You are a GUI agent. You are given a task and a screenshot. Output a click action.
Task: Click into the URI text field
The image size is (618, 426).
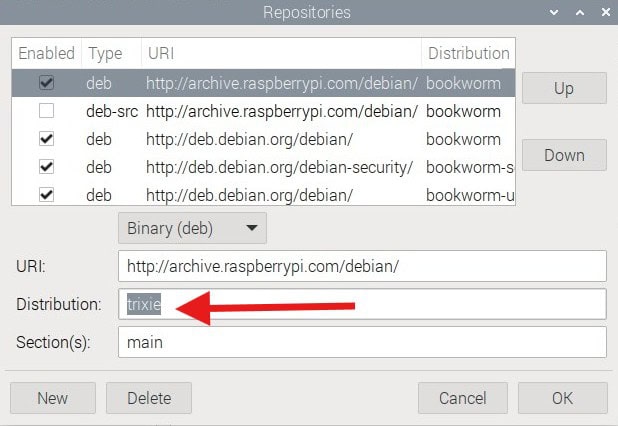point(361,267)
